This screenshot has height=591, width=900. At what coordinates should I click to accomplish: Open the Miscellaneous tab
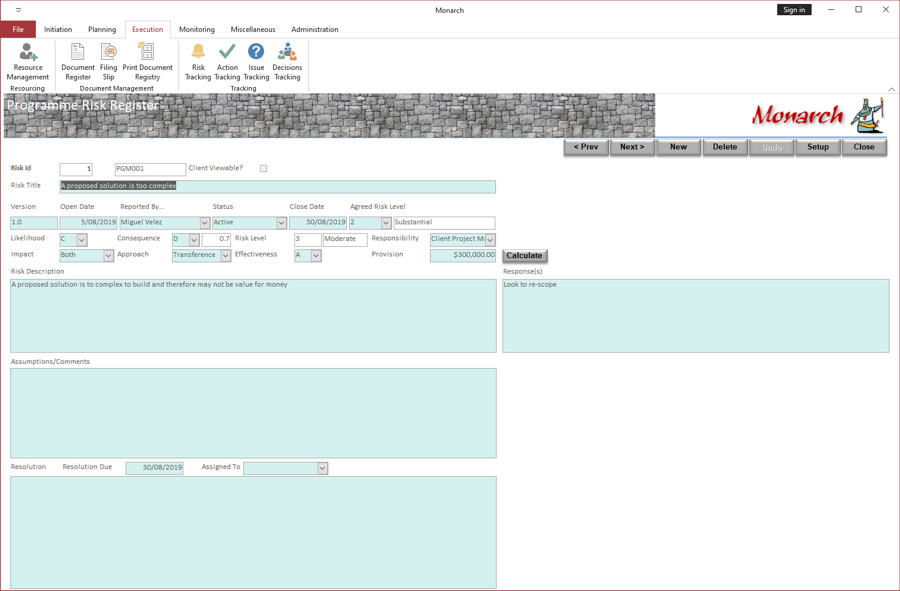(x=253, y=29)
